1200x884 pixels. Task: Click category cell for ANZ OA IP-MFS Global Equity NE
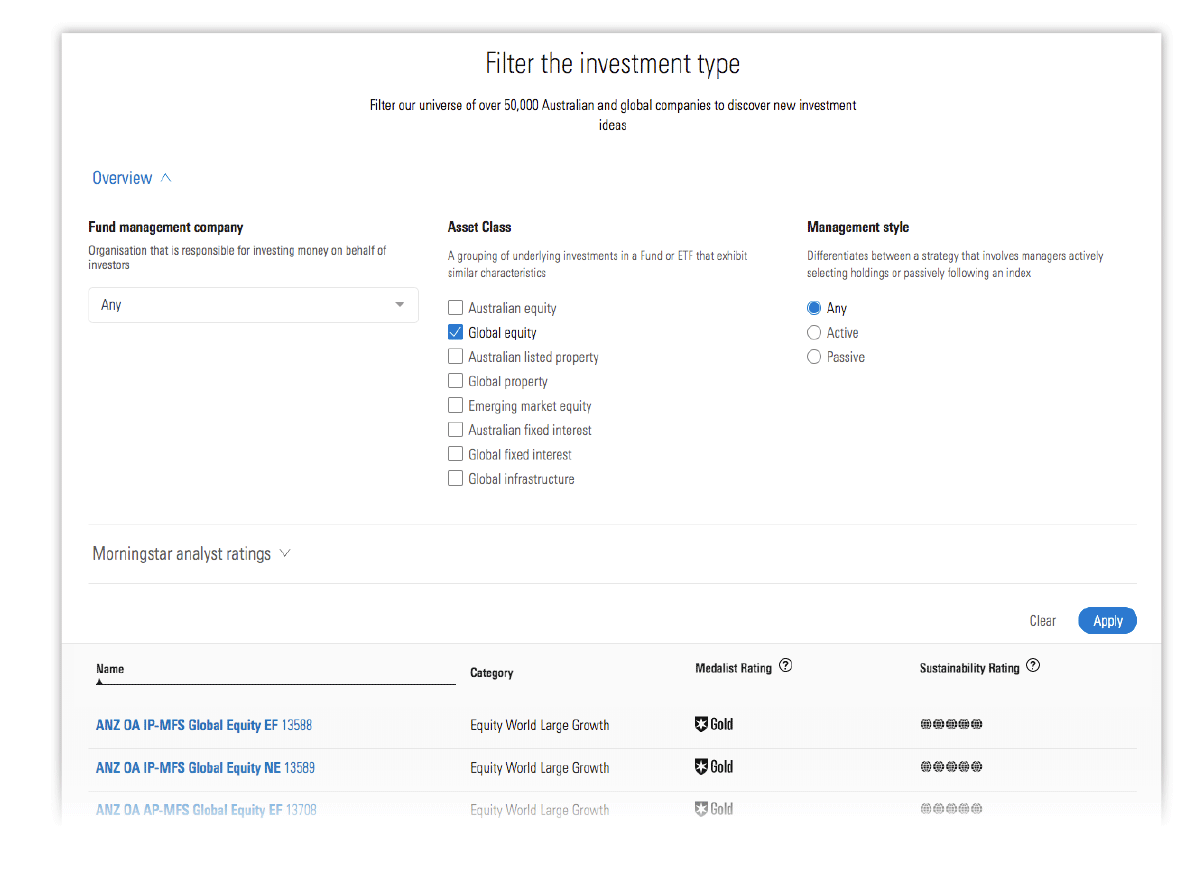(540, 768)
